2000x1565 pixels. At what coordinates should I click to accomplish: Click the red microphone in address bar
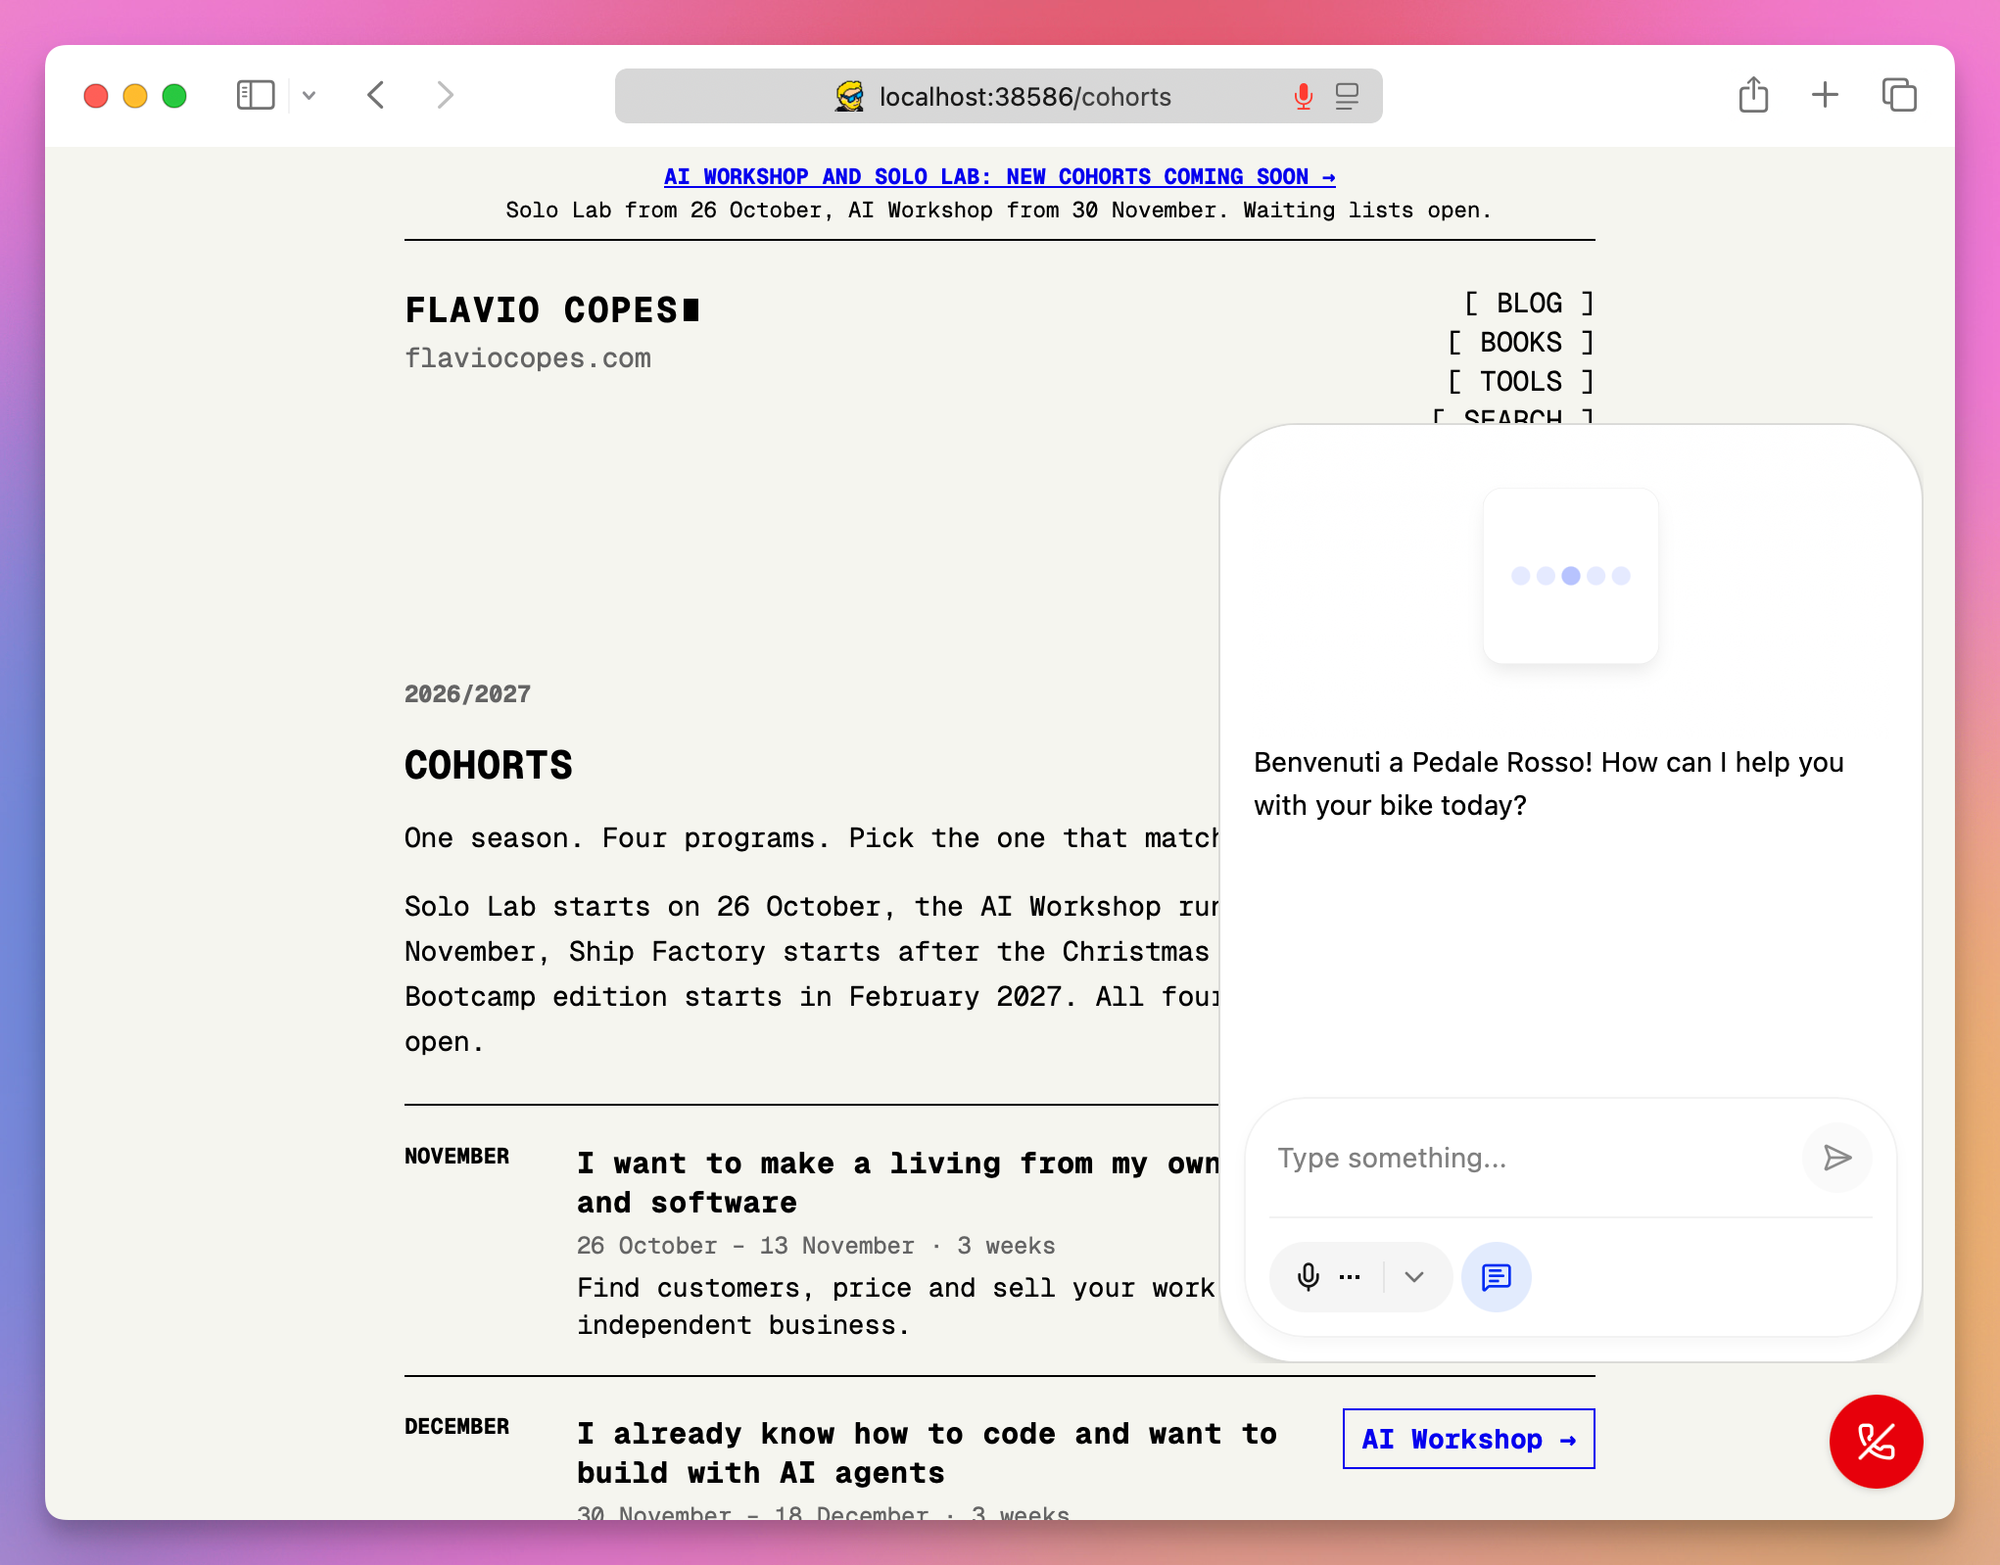(1302, 96)
